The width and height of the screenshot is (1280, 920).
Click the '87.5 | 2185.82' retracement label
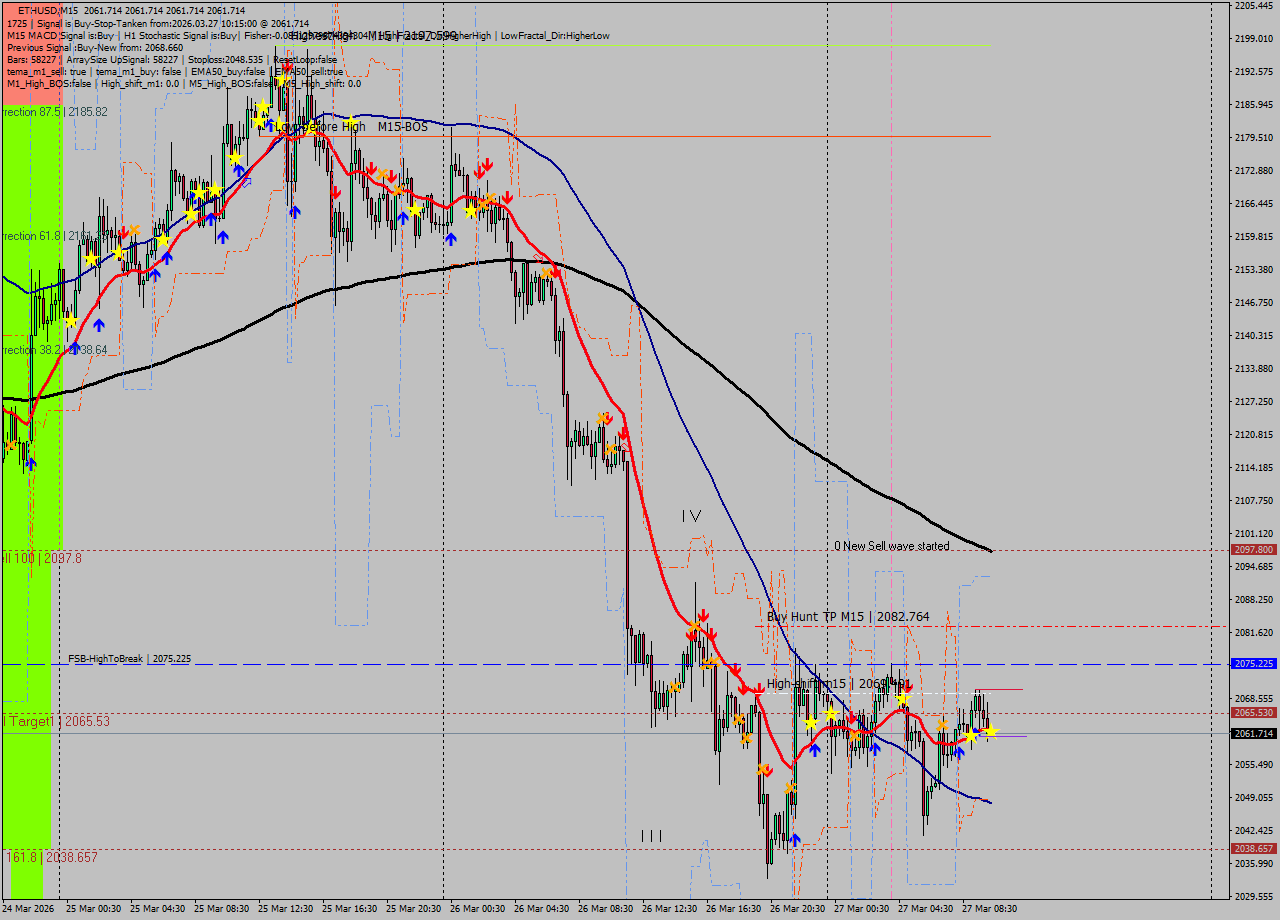point(55,112)
